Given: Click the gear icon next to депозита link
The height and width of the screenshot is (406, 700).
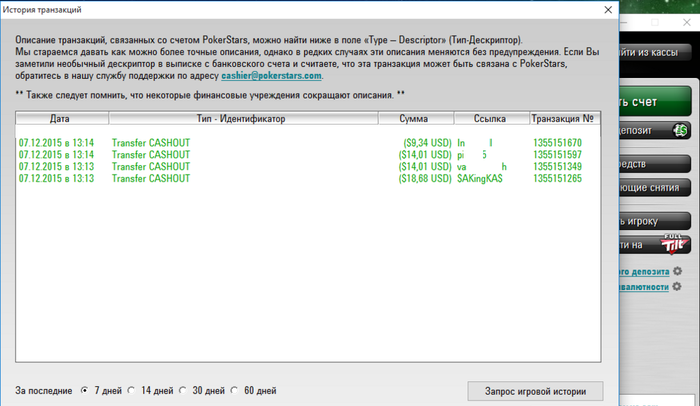Looking at the screenshot, I should point(678,271).
